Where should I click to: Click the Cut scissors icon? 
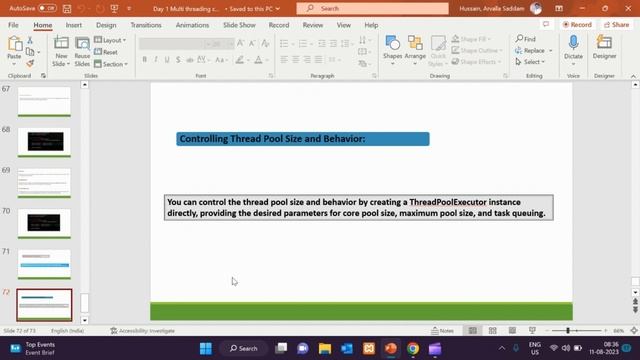(30, 40)
